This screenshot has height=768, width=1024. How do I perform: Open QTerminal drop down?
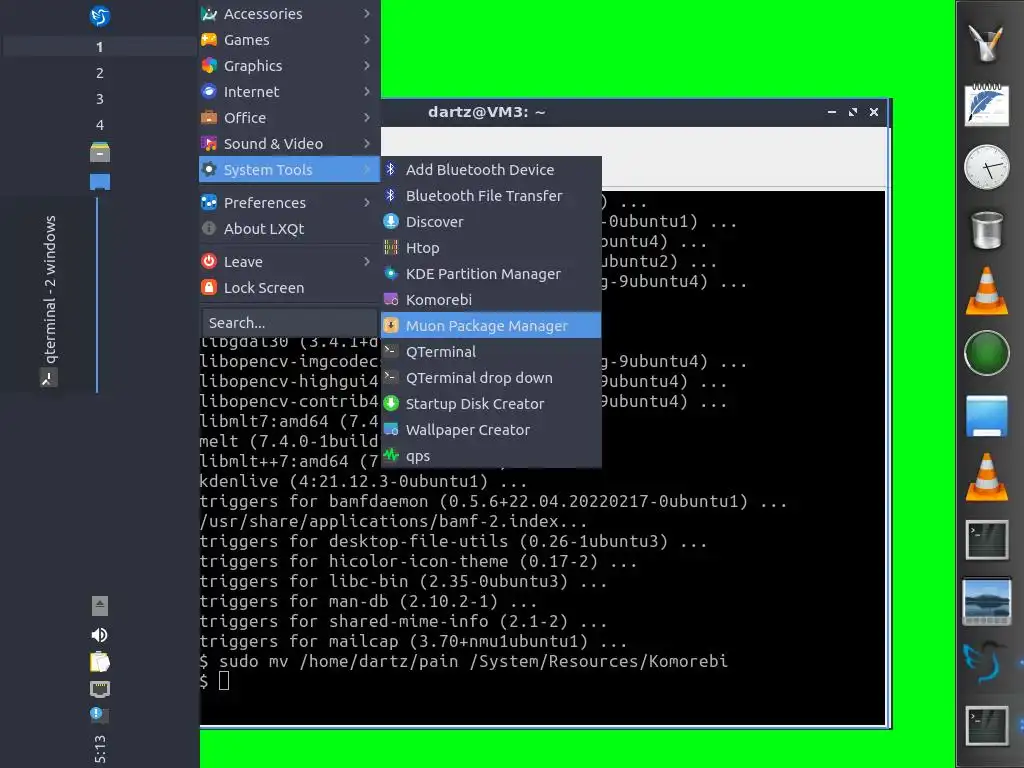coord(490,378)
